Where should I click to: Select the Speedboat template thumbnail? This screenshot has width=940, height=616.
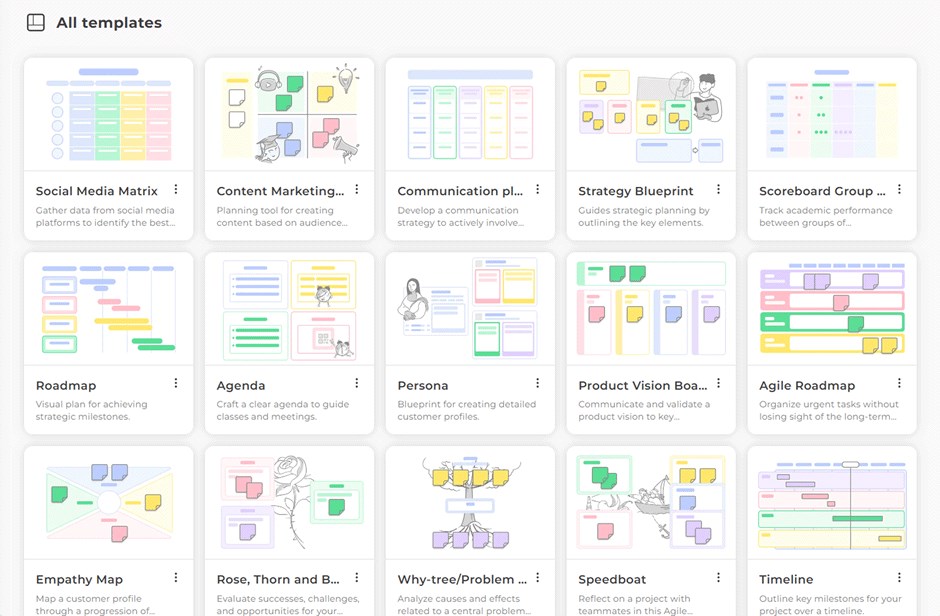point(651,503)
